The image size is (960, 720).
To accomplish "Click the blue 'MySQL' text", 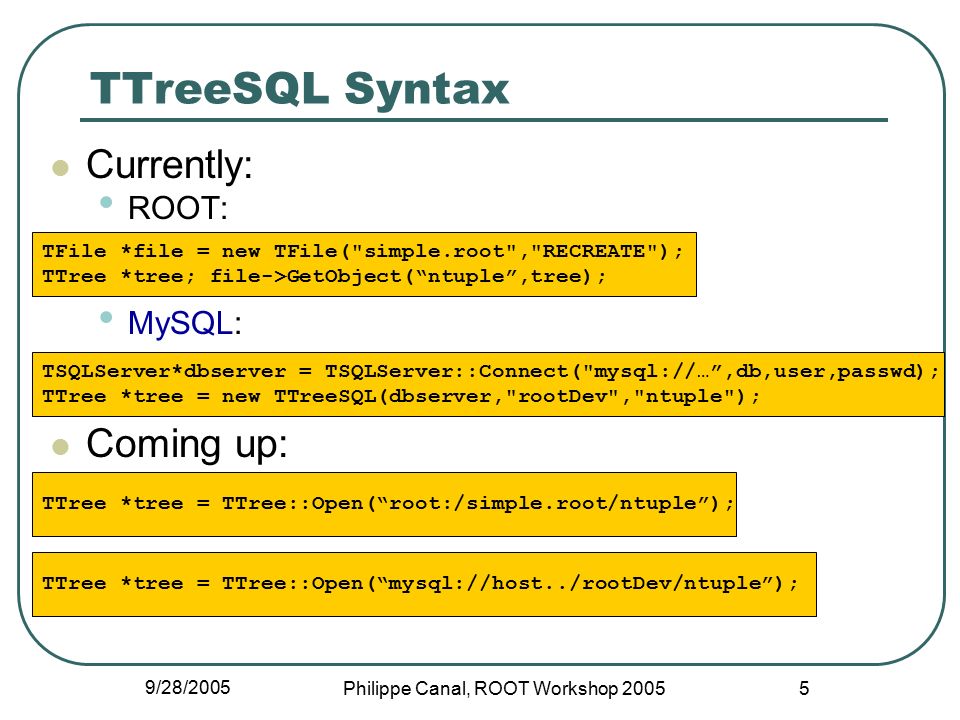I will tap(180, 323).
